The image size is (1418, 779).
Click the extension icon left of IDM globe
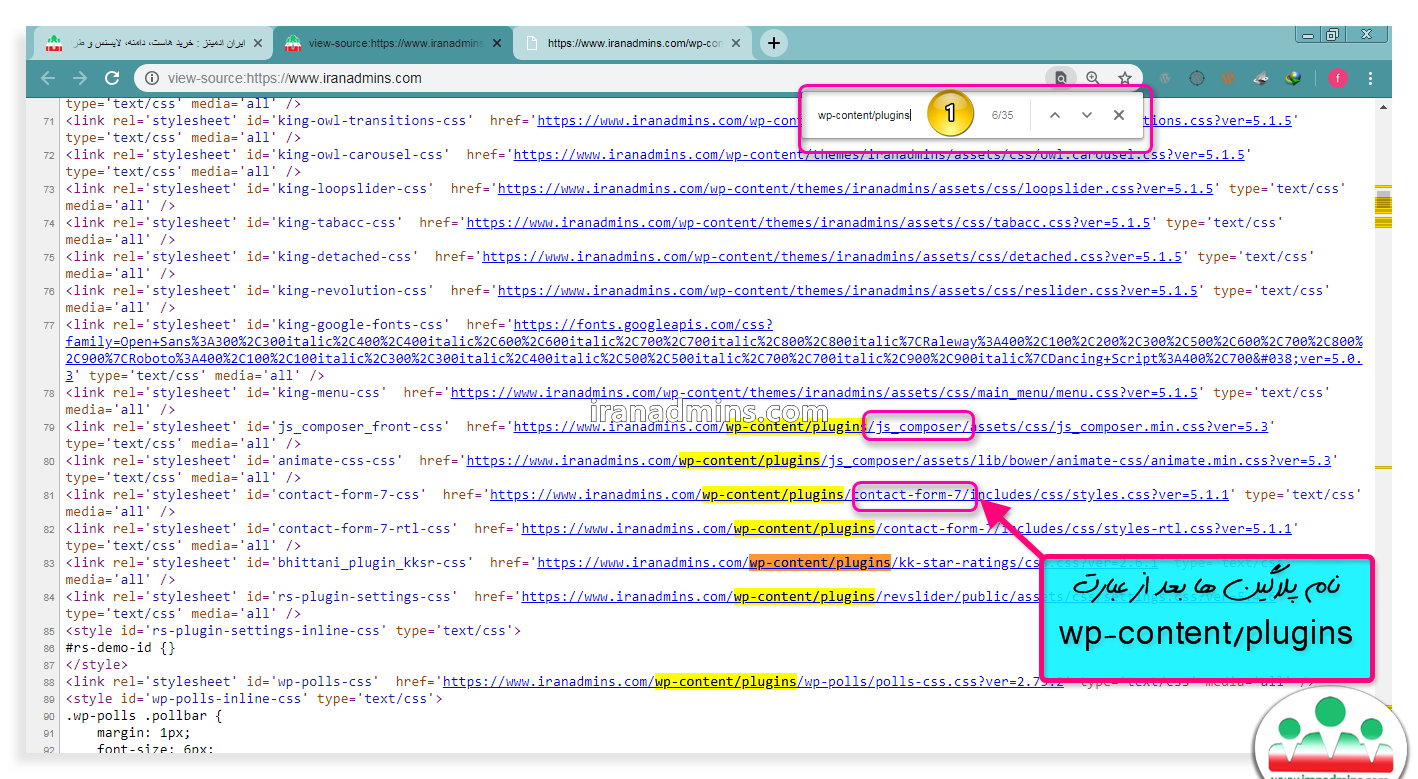pyautogui.click(x=1261, y=78)
